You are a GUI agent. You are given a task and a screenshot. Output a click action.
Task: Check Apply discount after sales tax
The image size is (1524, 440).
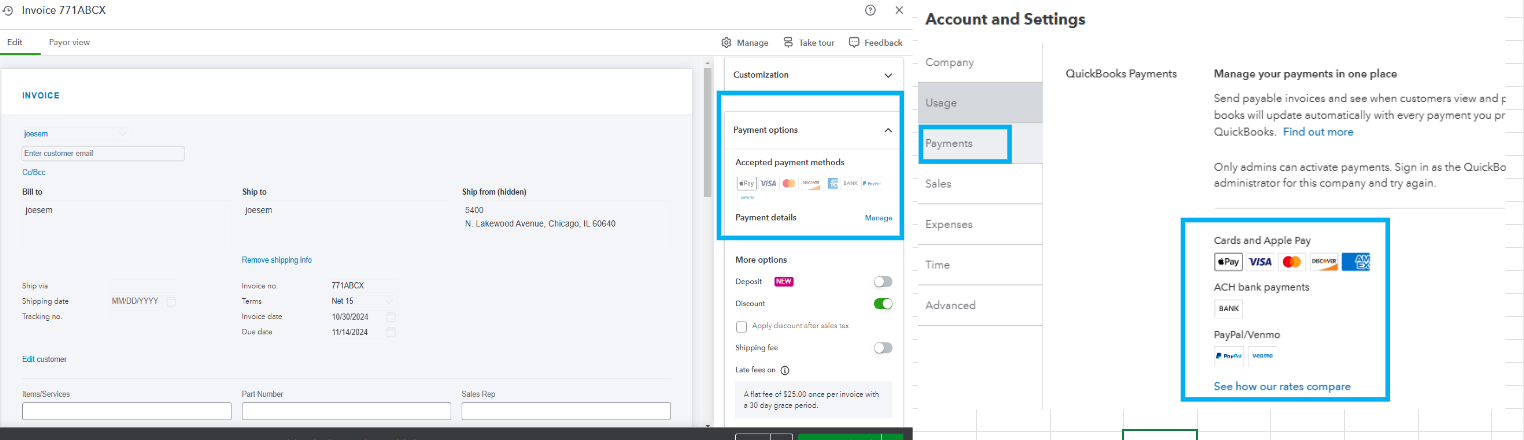point(741,326)
